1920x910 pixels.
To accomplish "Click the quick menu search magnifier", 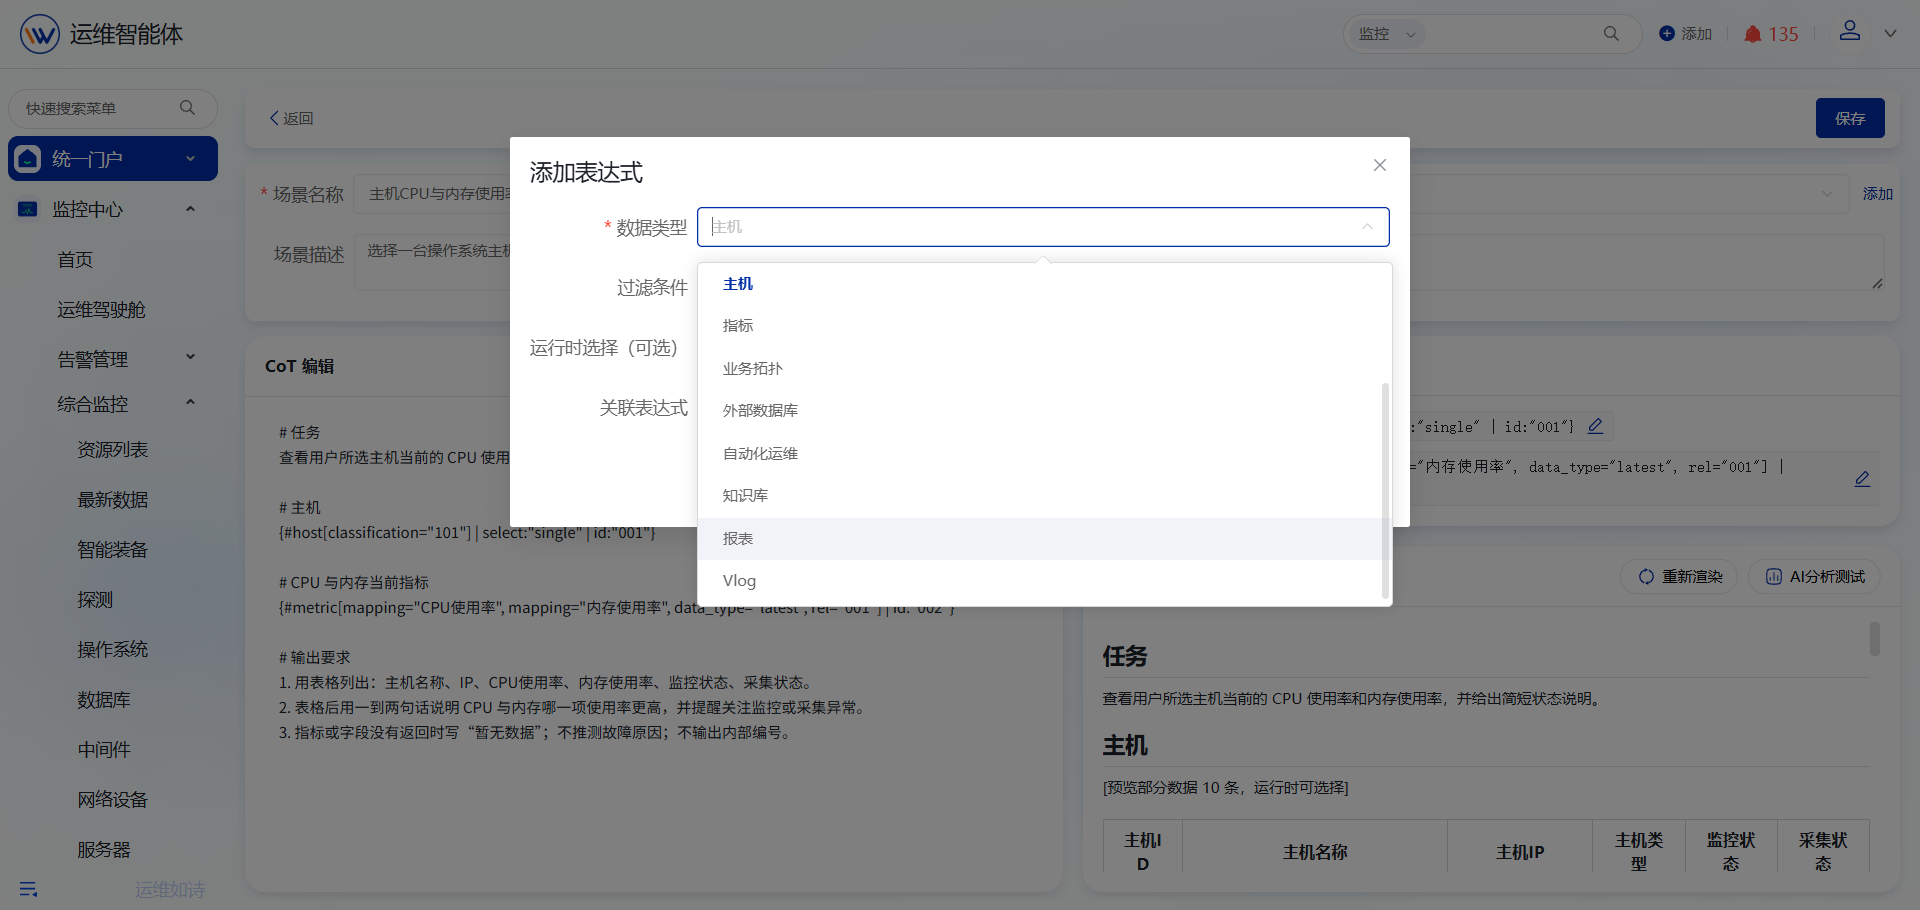I will 187,108.
